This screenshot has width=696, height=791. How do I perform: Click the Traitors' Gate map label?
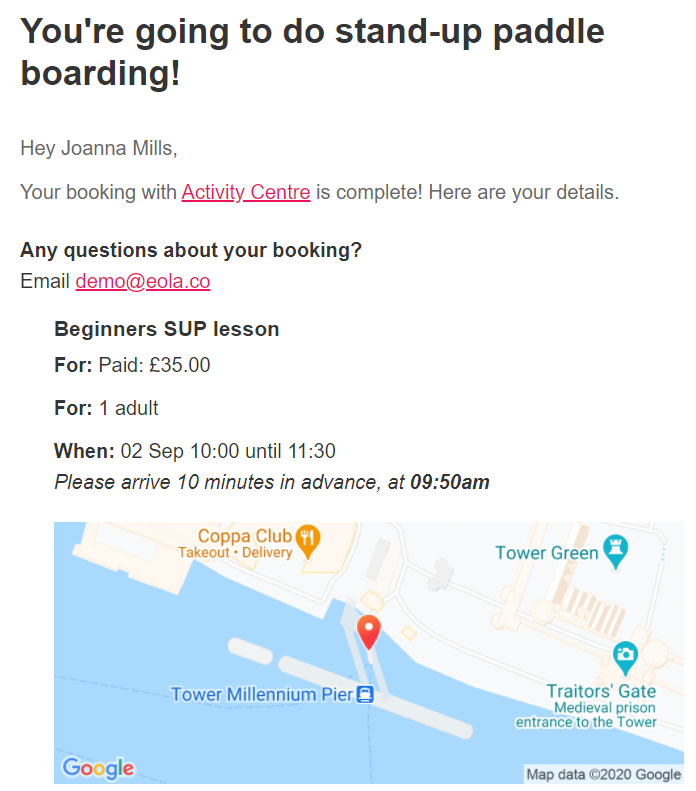coord(601,691)
